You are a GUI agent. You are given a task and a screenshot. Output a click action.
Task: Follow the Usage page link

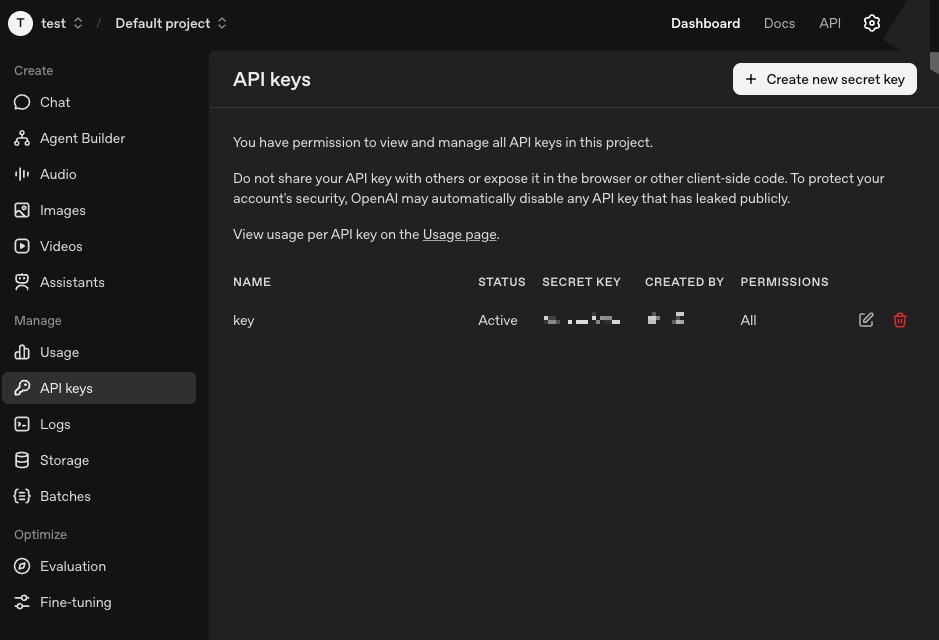click(459, 235)
